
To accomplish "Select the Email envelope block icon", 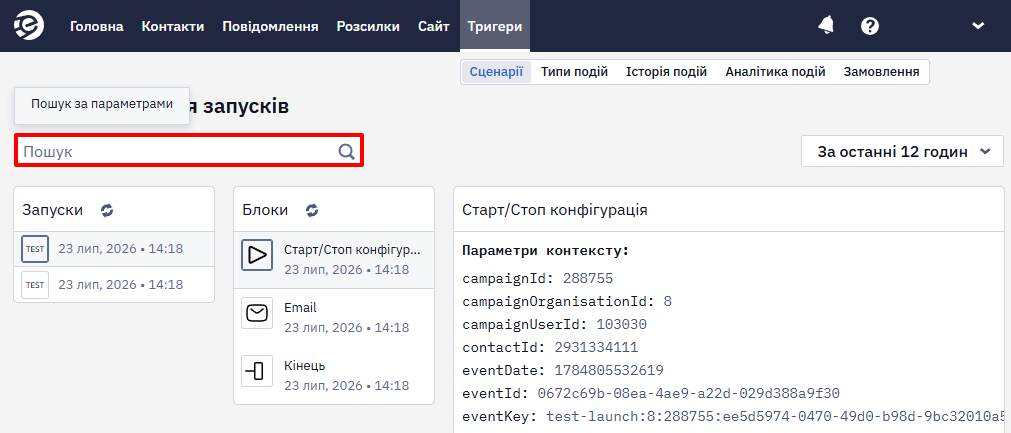I will pyautogui.click(x=257, y=313).
